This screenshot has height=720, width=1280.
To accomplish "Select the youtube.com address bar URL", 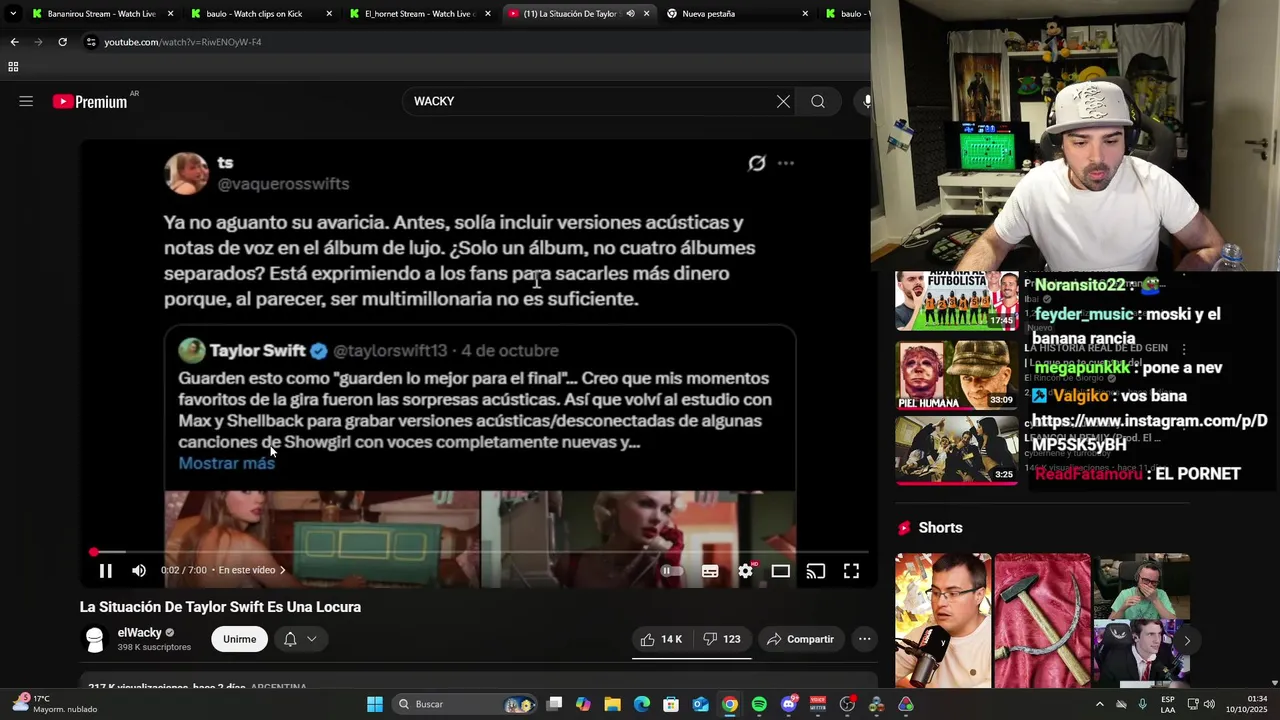I will pyautogui.click(x=183, y=42).
